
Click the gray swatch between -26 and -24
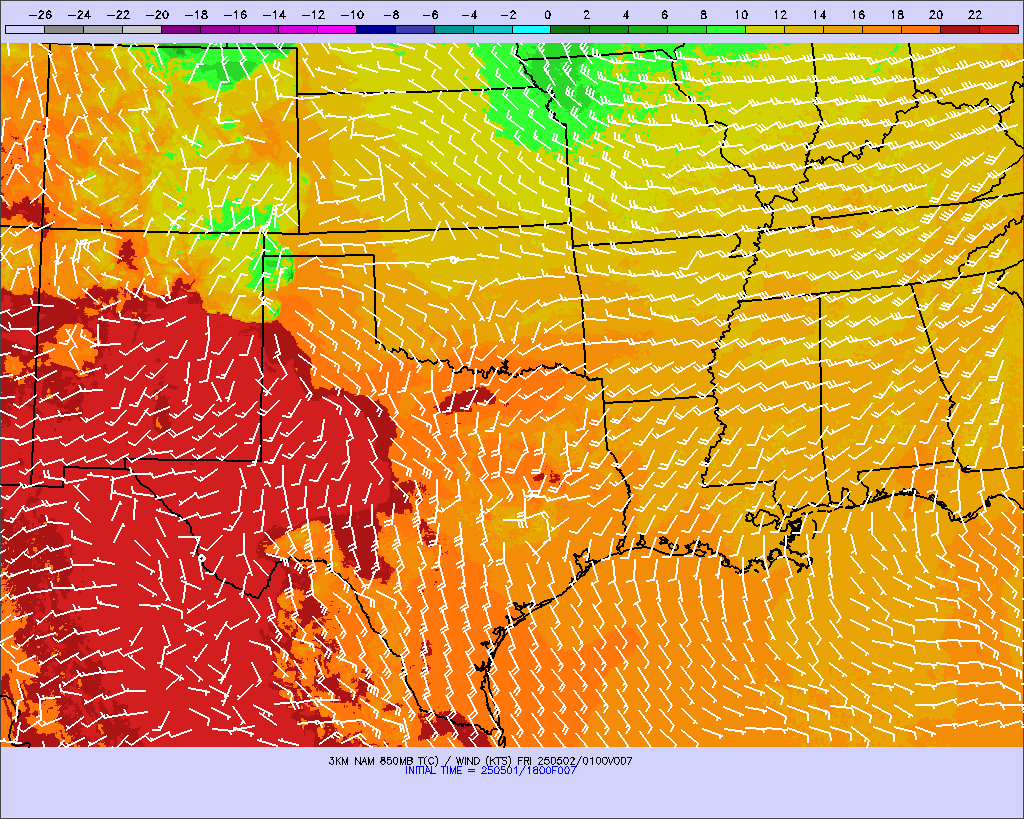[x=64, y=29]
